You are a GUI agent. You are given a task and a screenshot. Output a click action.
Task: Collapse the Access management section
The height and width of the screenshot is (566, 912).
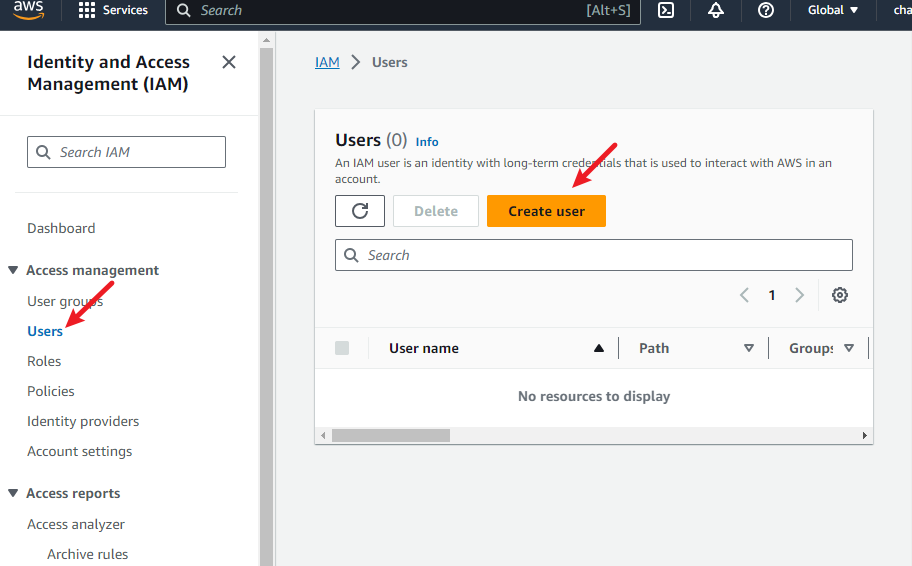(13, 270)
